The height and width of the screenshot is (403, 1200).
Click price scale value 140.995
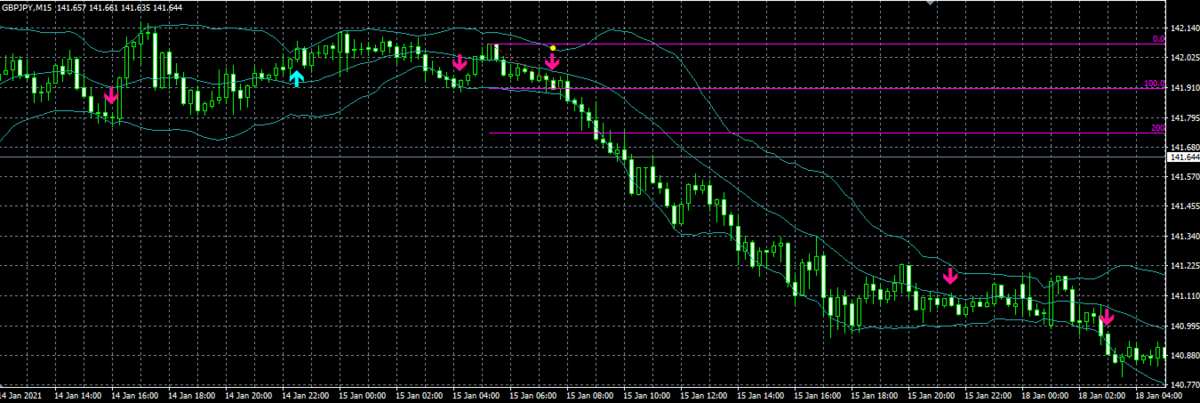point(1184,326)
